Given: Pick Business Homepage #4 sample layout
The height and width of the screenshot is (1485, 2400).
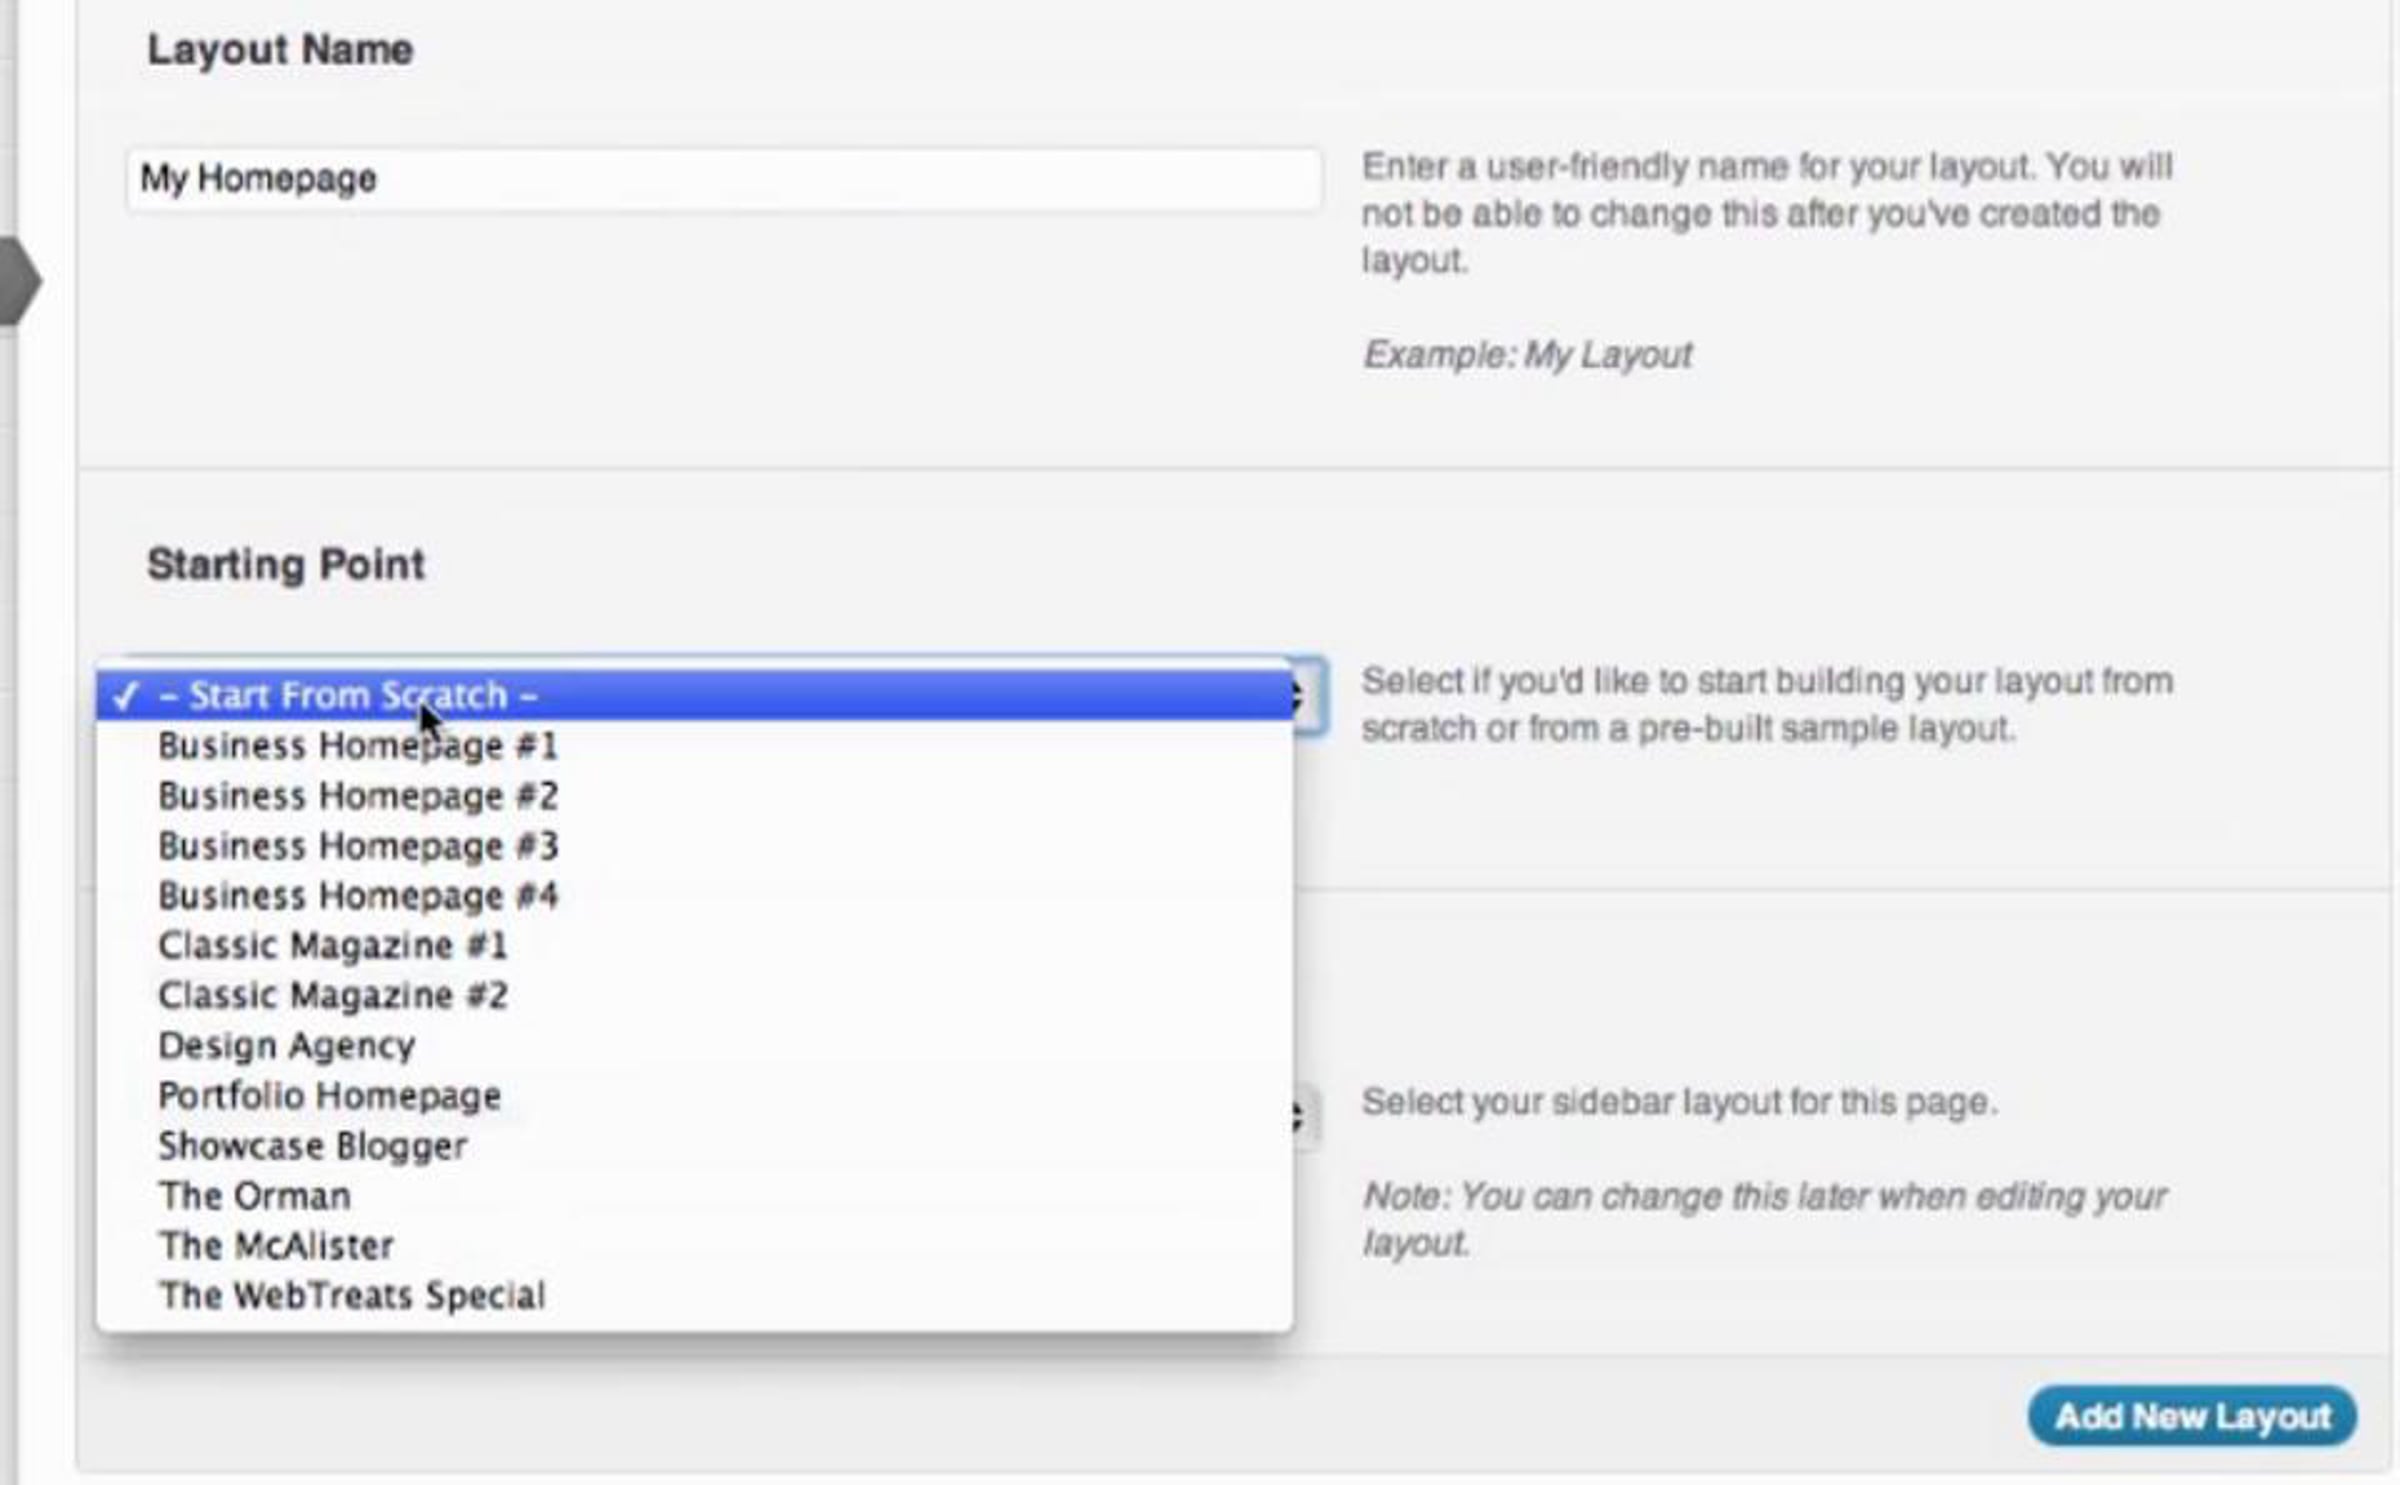Looking at the screenshot, I should (x=695, y=896).
